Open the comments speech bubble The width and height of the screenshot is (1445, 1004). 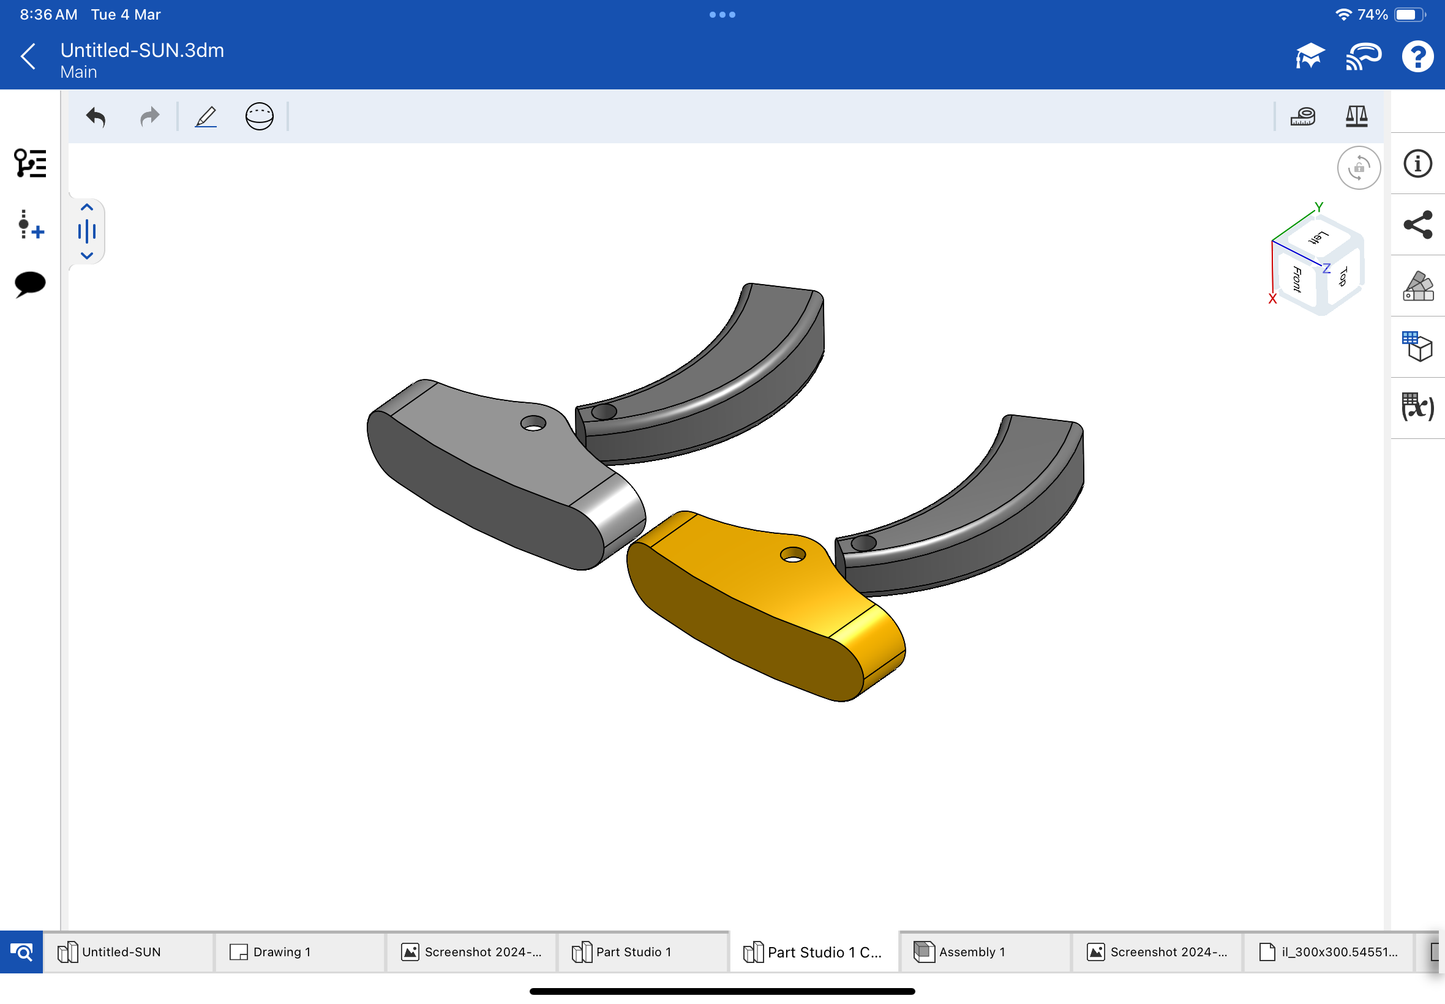coord(30,284)
